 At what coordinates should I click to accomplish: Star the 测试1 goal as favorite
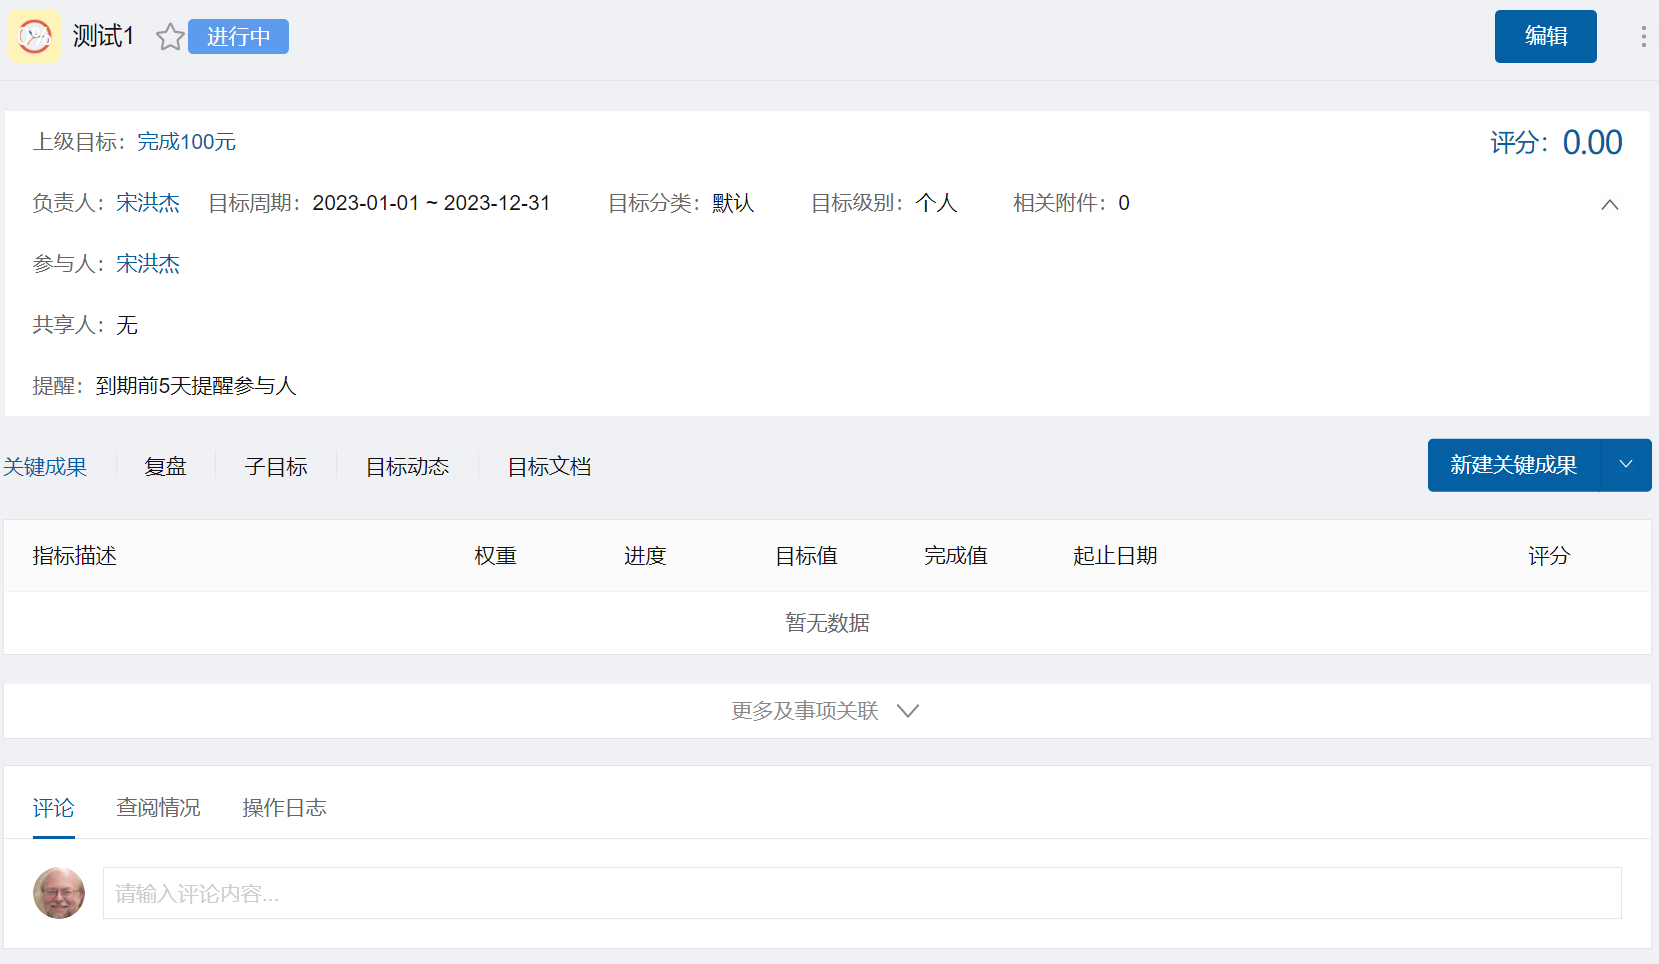(170, 37)
